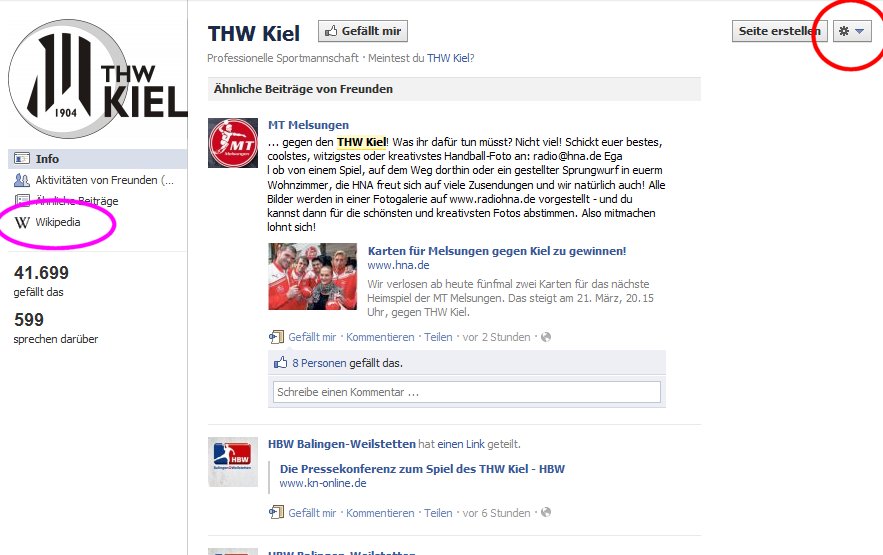
Task: Click the thumbs-up icon next to 8 Personen
Action: pyautogui.click(x=280, y=362)
